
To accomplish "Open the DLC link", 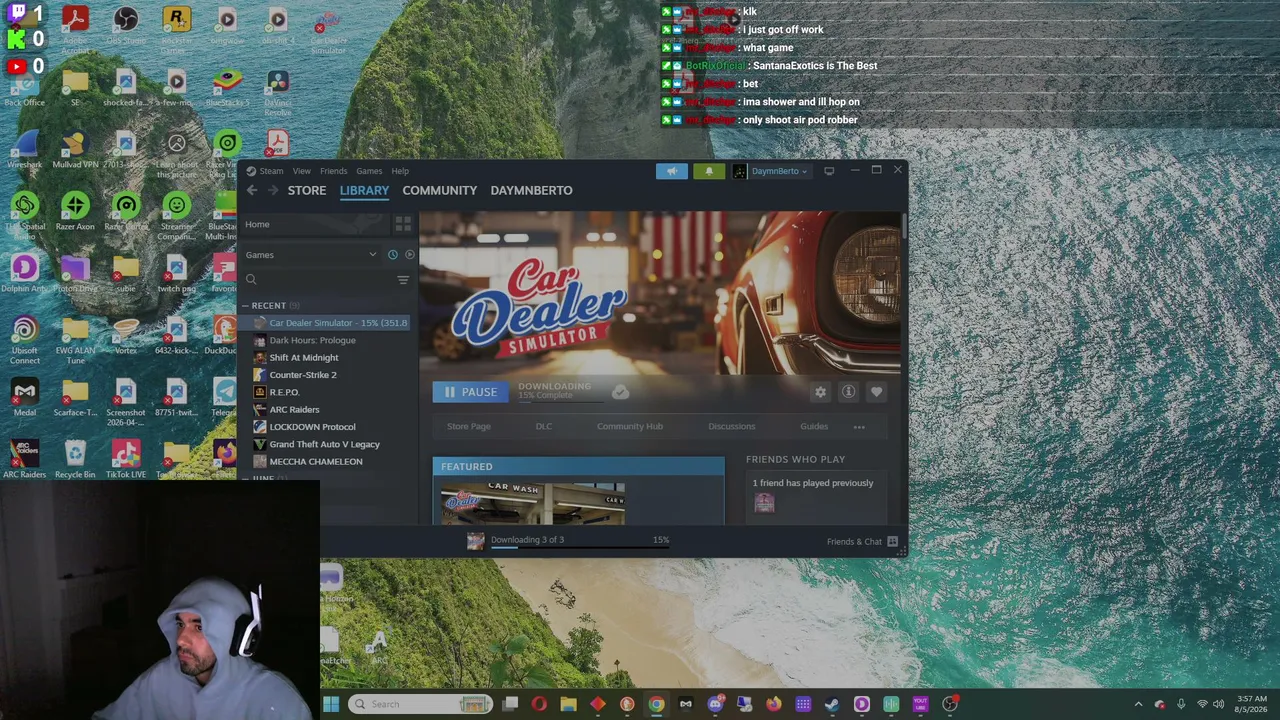I will [x=543, y=427].
